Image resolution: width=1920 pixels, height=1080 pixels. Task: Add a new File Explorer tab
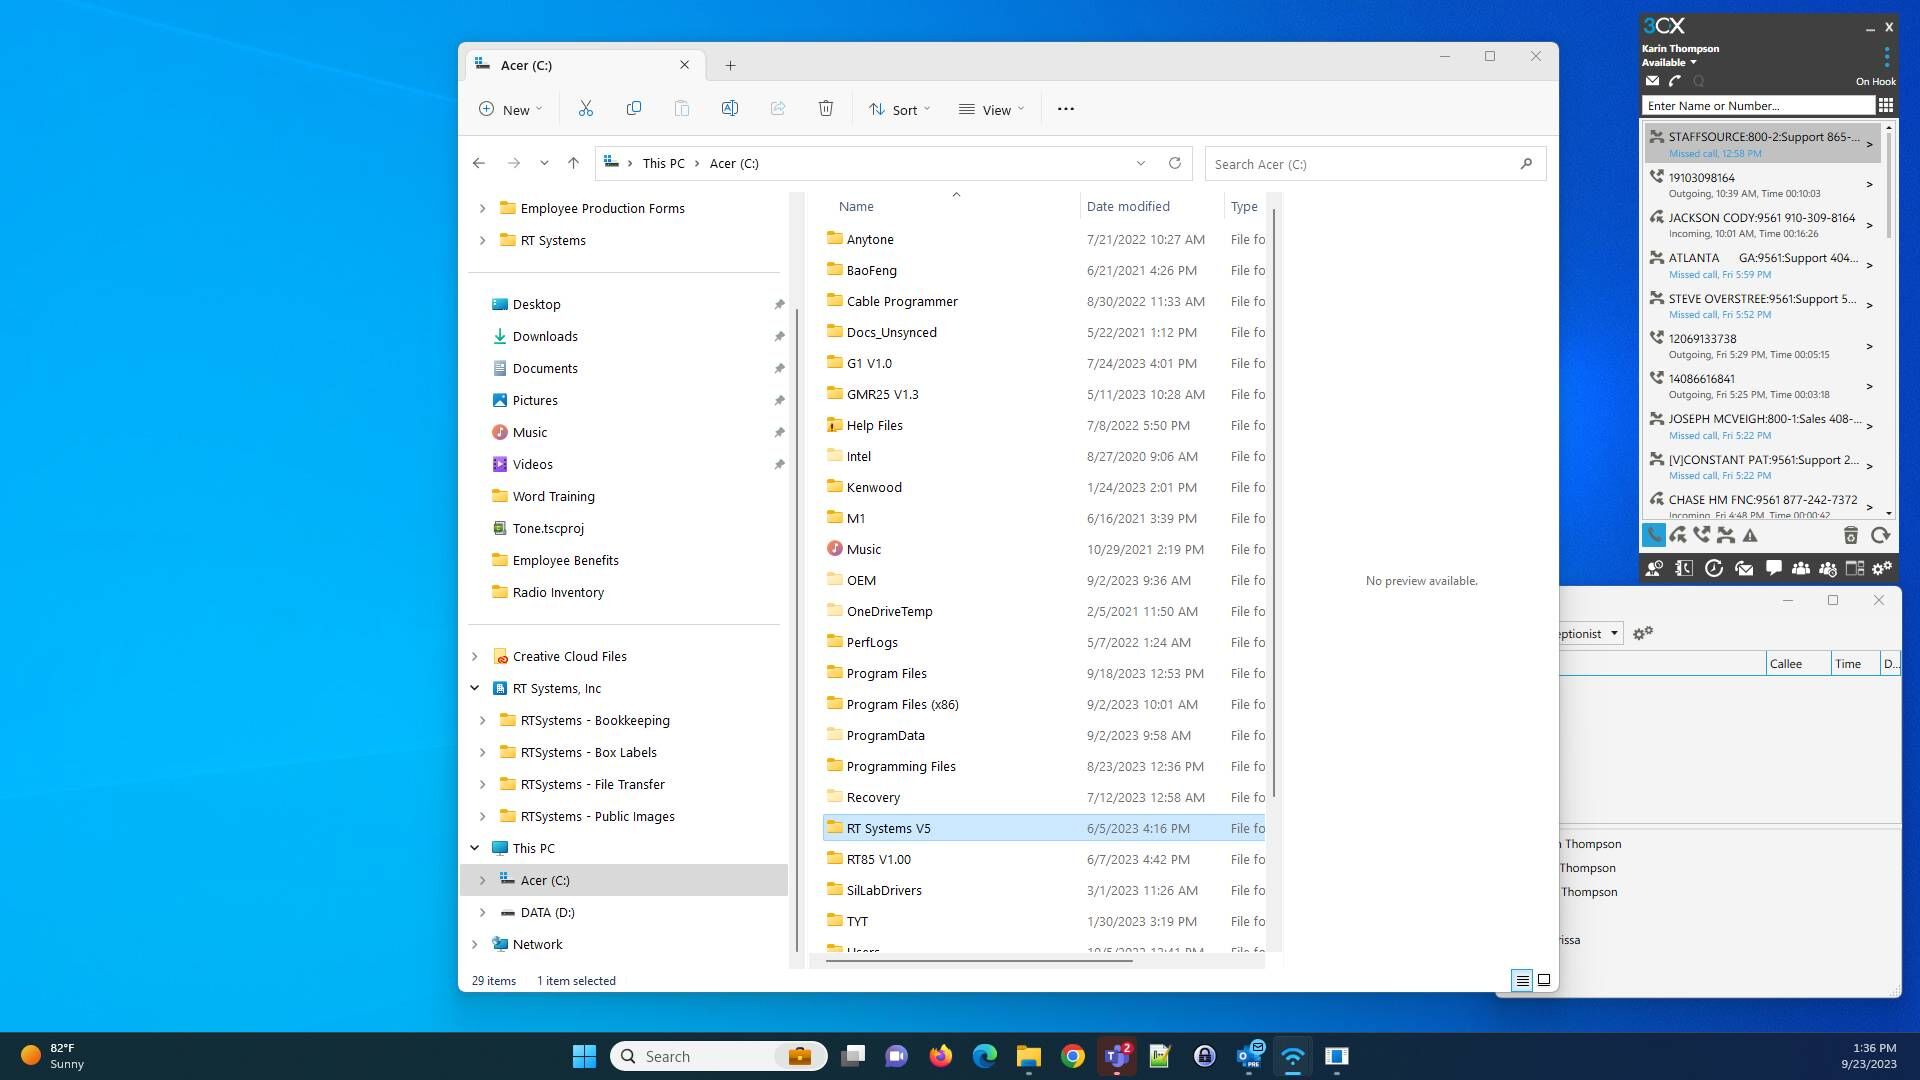[731, 65]
